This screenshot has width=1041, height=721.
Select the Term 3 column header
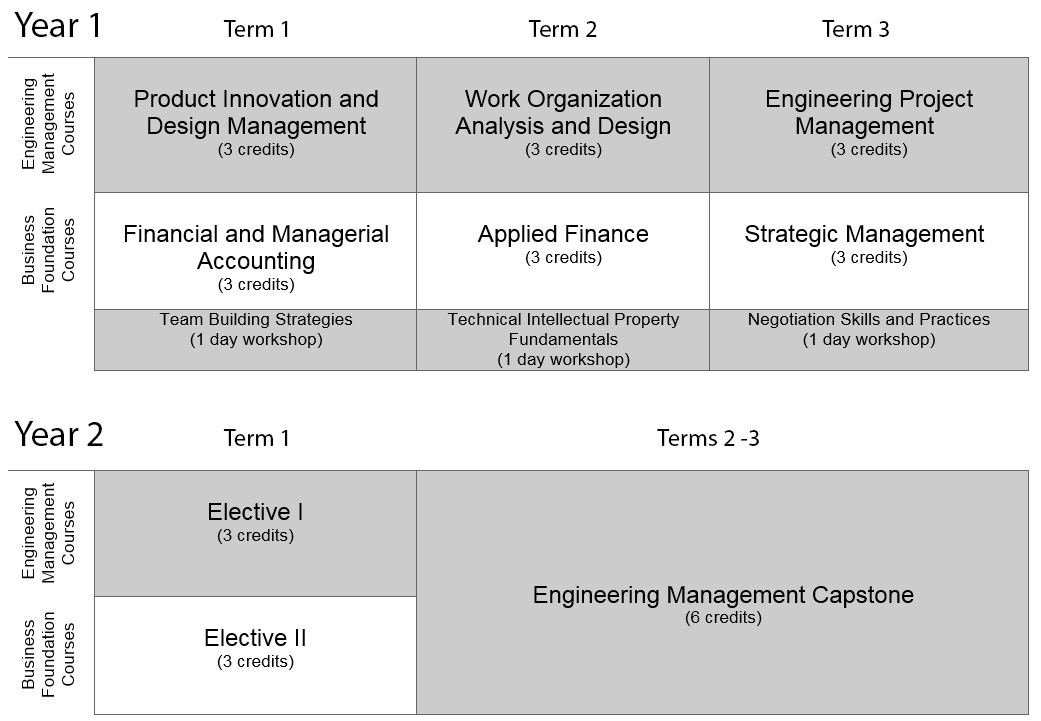point(855,29)
